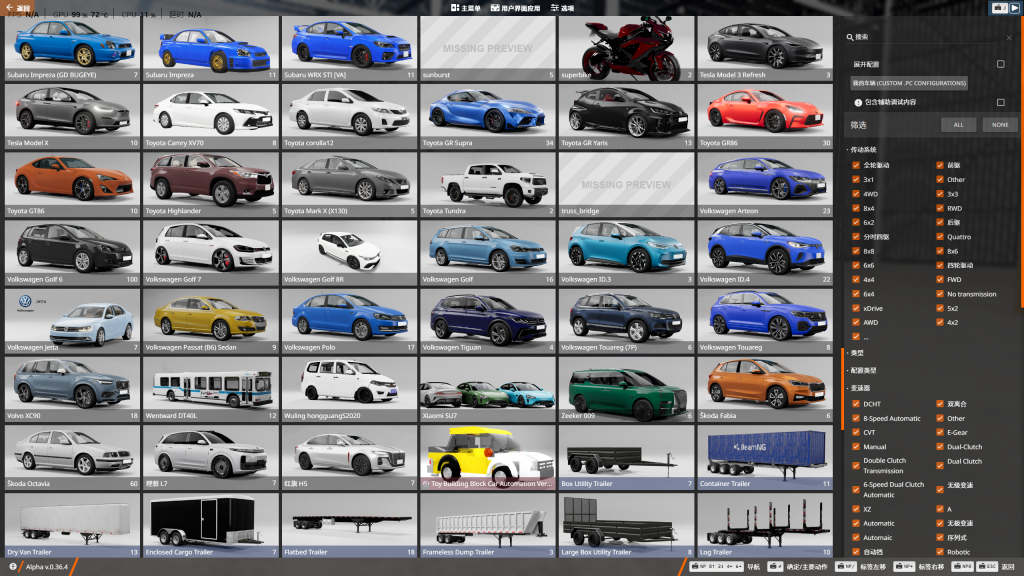Uncheck the FWD drivetrain filter
The image size is (1024, 576).
coord(940,280)
